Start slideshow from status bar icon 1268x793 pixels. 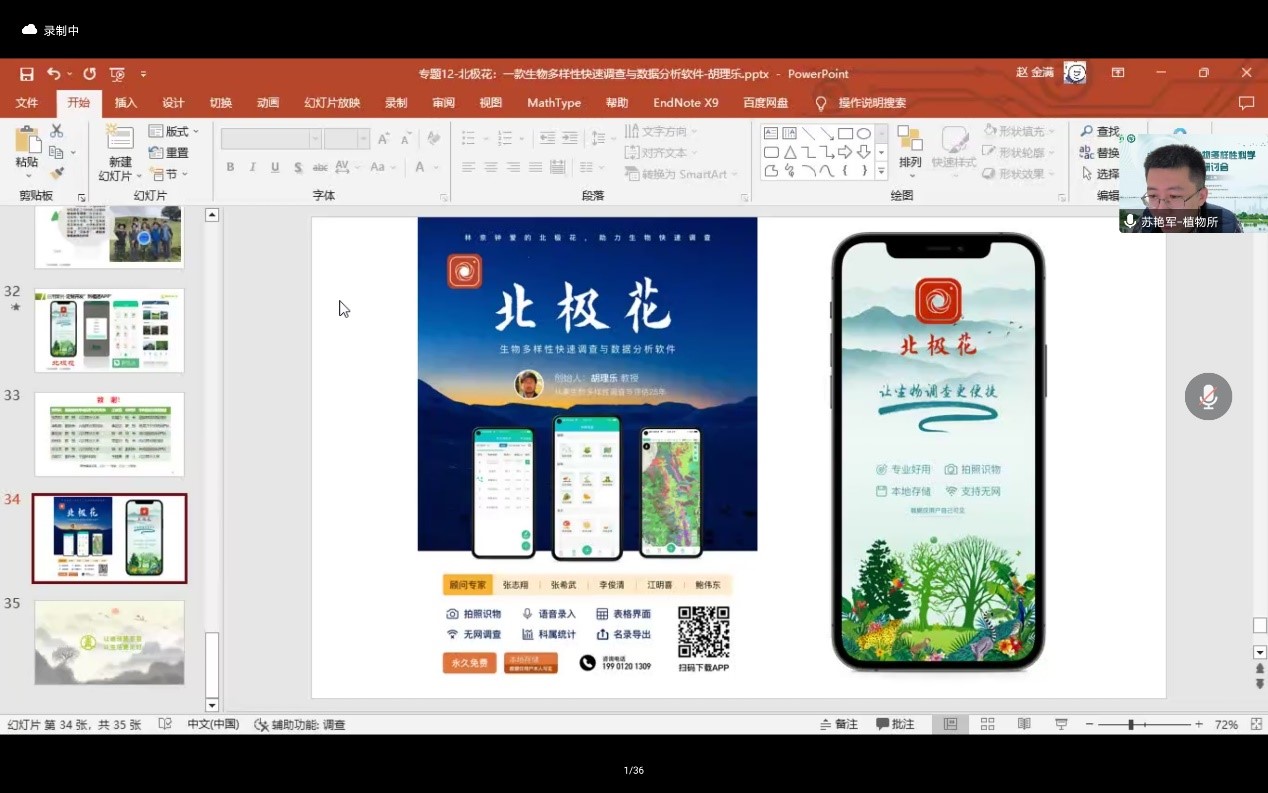pos(1061,724)
